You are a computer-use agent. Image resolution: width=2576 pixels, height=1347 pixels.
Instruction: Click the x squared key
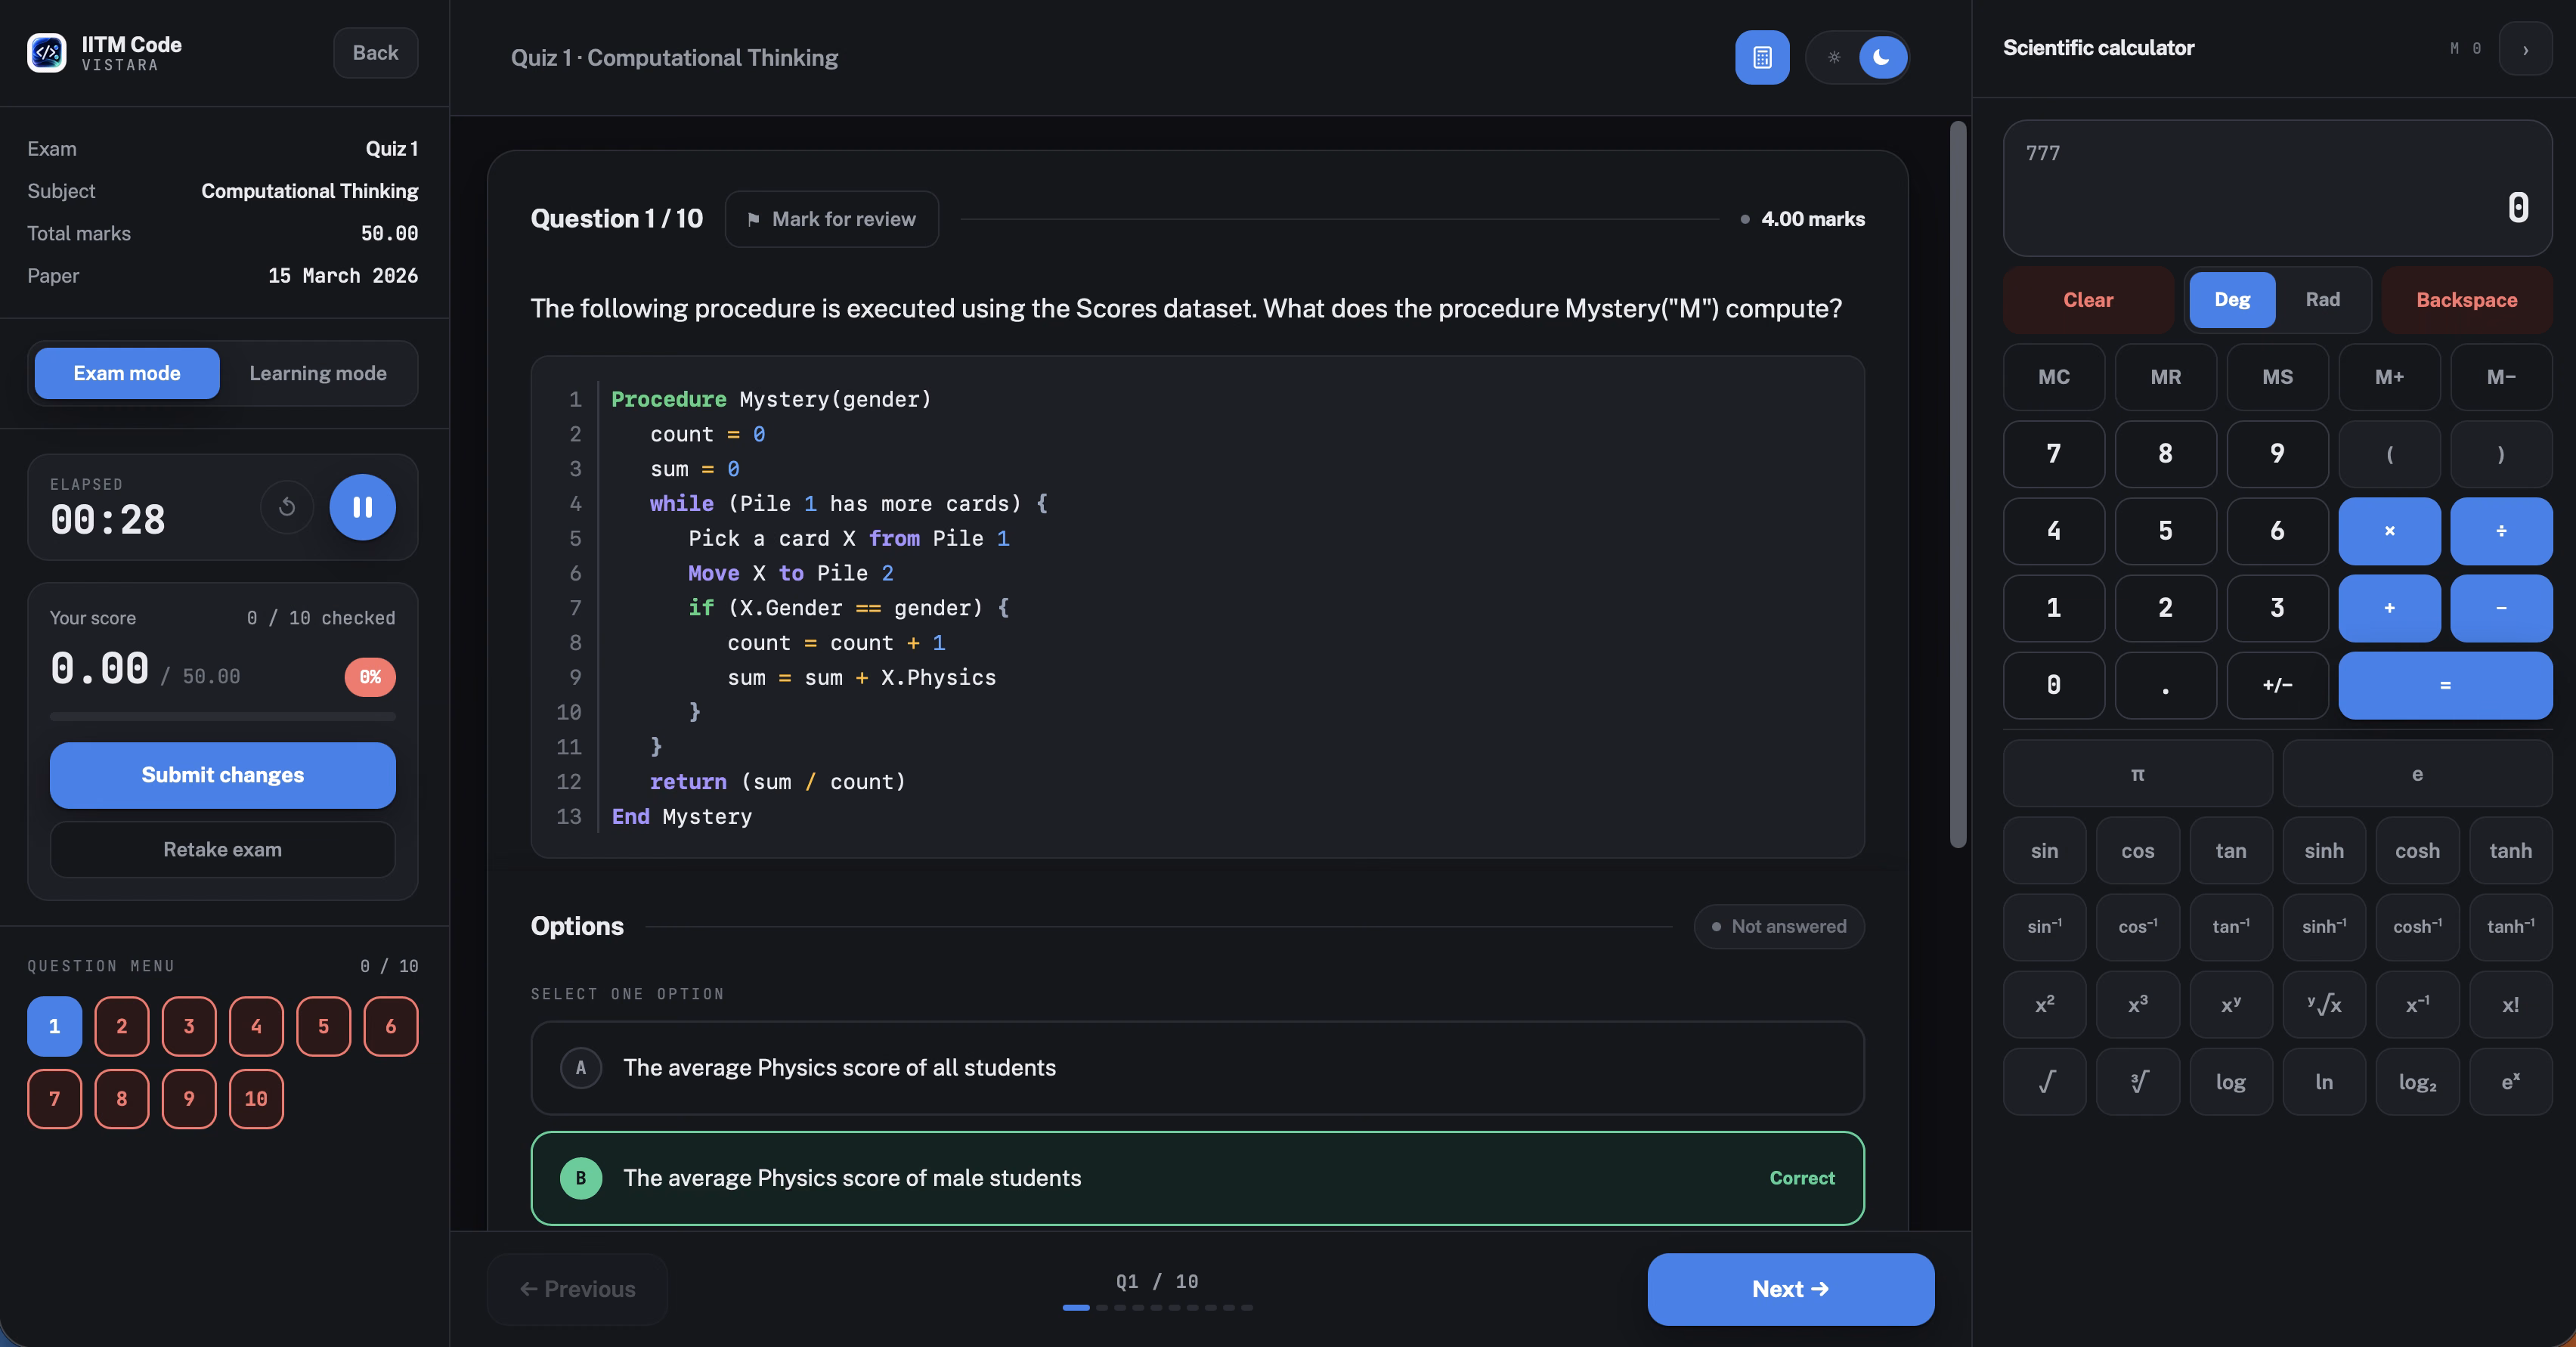[2044, 1005]
